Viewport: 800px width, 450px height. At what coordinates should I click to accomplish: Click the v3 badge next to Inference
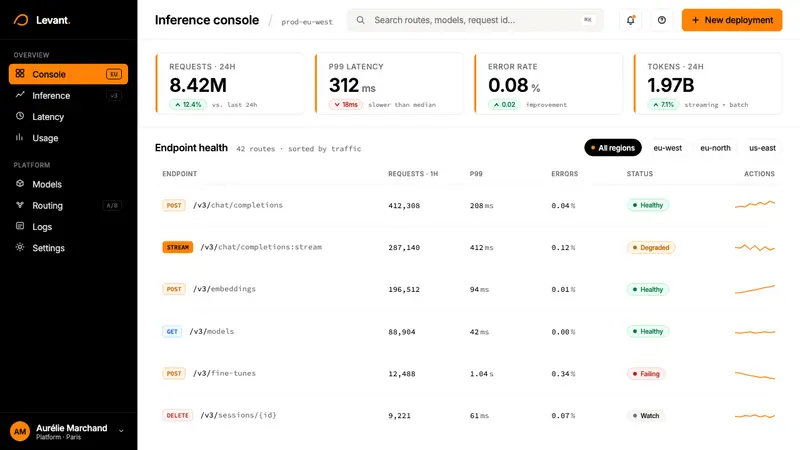click(114, 95)
